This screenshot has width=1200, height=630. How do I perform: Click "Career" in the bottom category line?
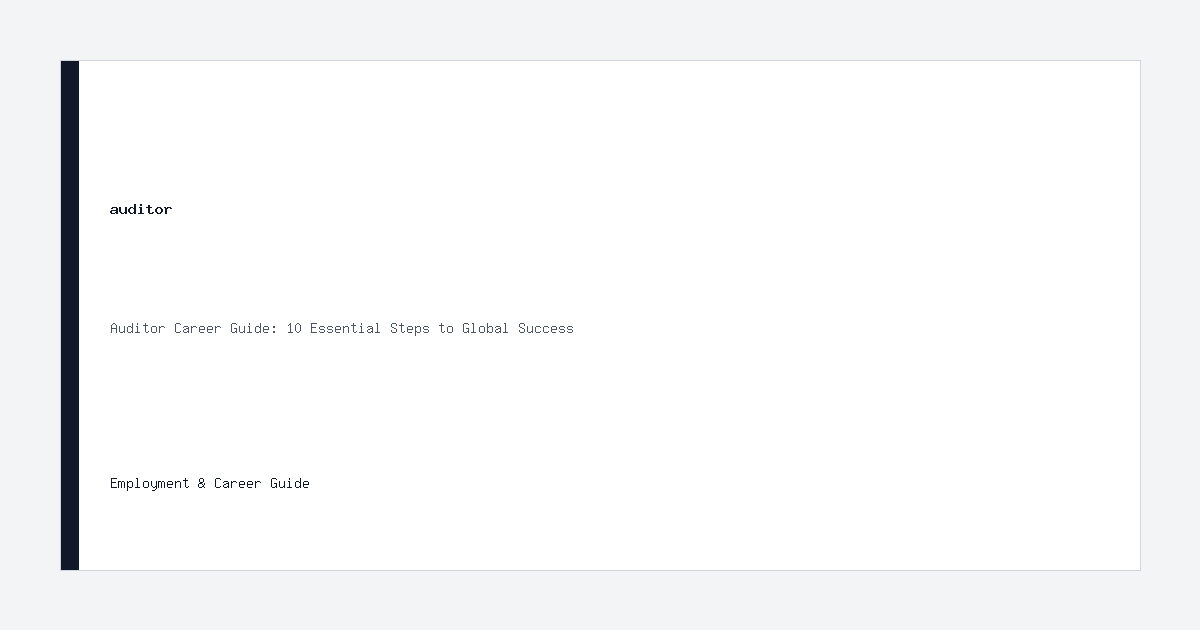(238, 483)
